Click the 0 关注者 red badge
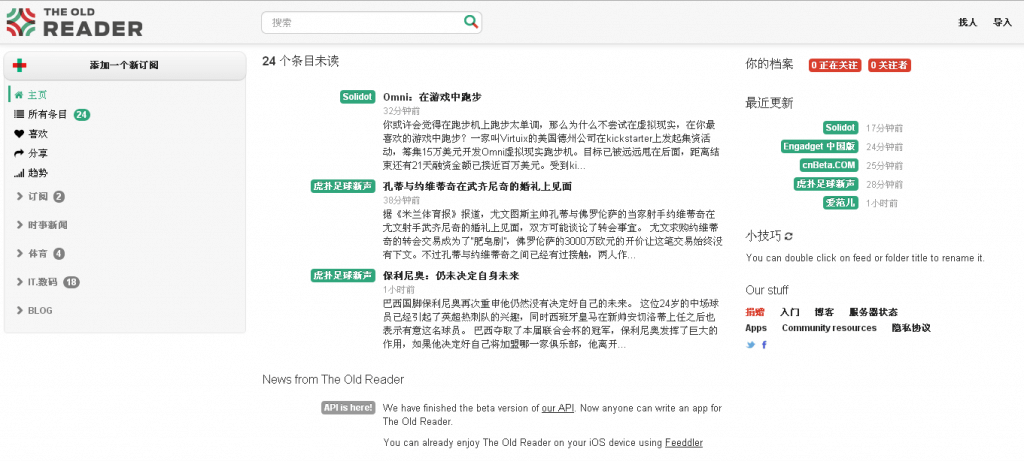 (889, 65)
